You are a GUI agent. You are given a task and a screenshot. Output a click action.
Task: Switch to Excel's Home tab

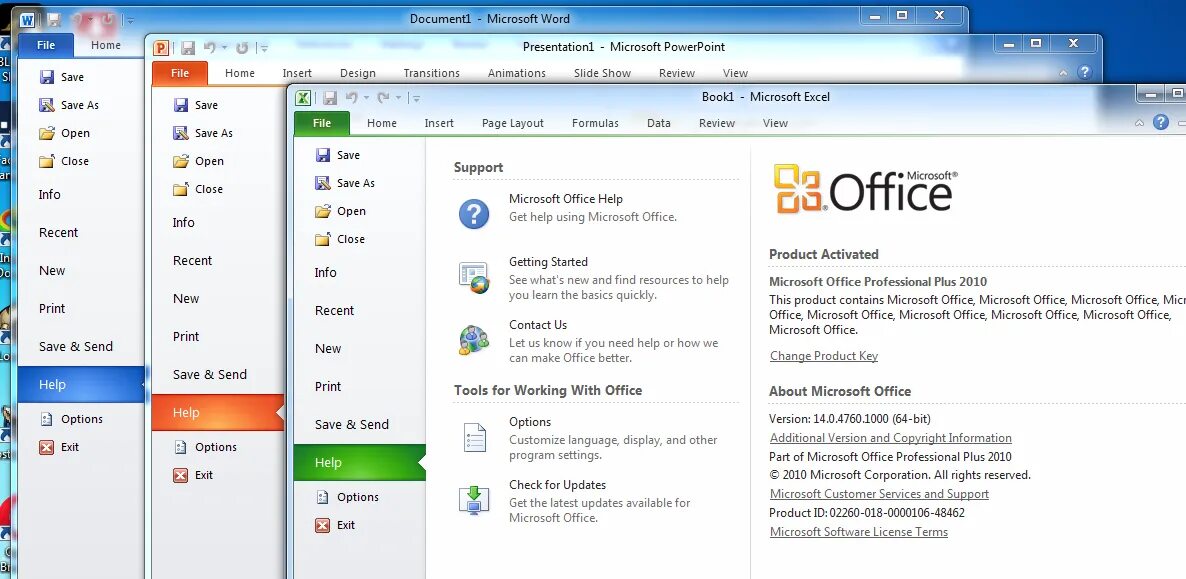[382, 123]
